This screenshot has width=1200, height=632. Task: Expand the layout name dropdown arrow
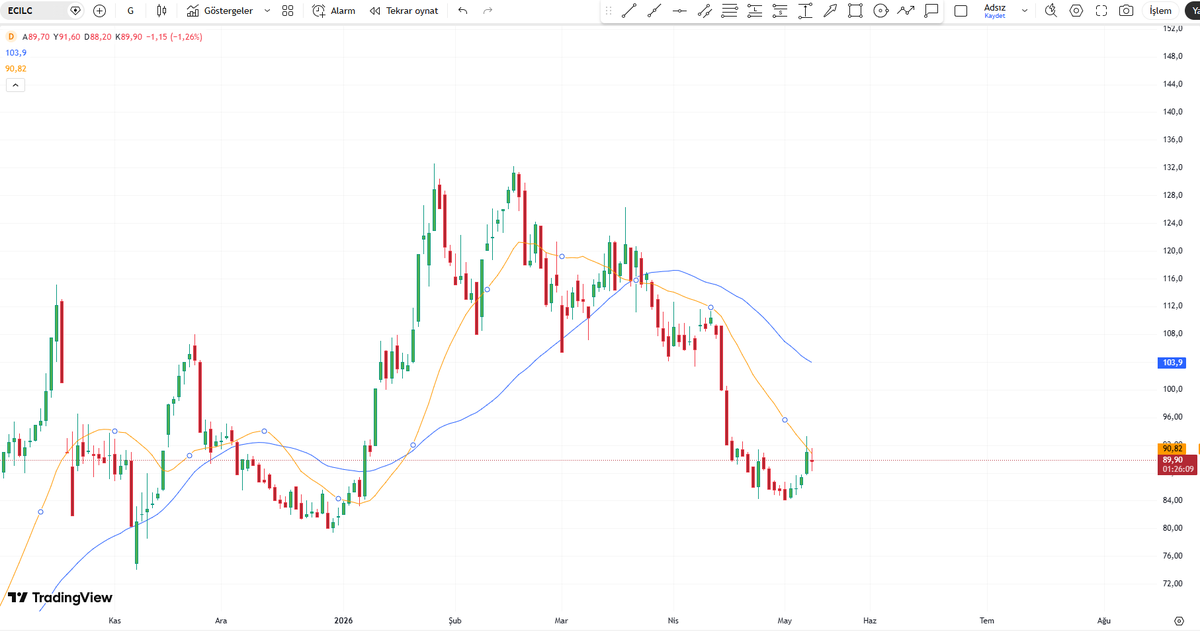tap(1024, 11)
